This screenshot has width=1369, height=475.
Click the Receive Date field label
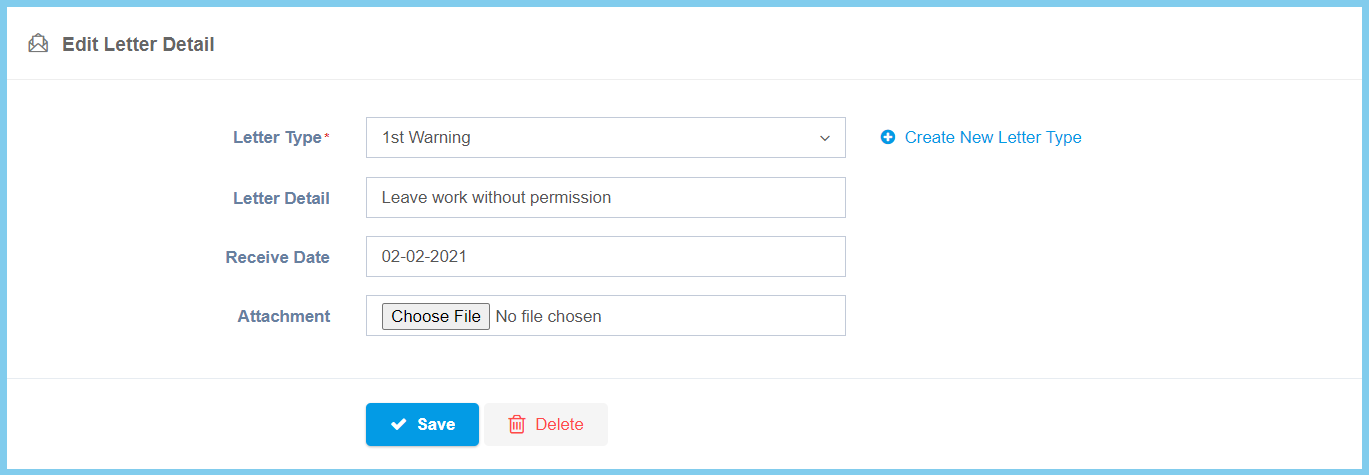277,257
